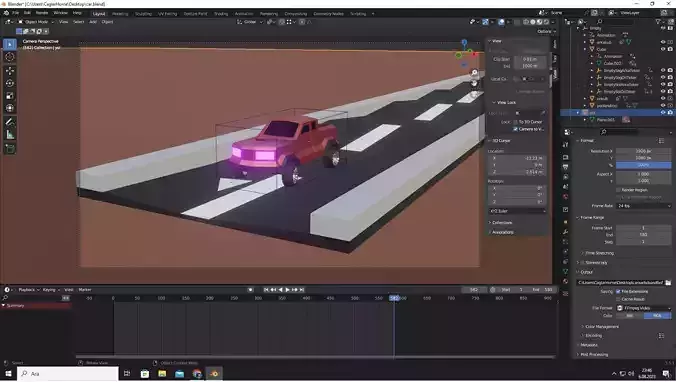
Task: Open the timeline Keying menu
Action: 50,290
